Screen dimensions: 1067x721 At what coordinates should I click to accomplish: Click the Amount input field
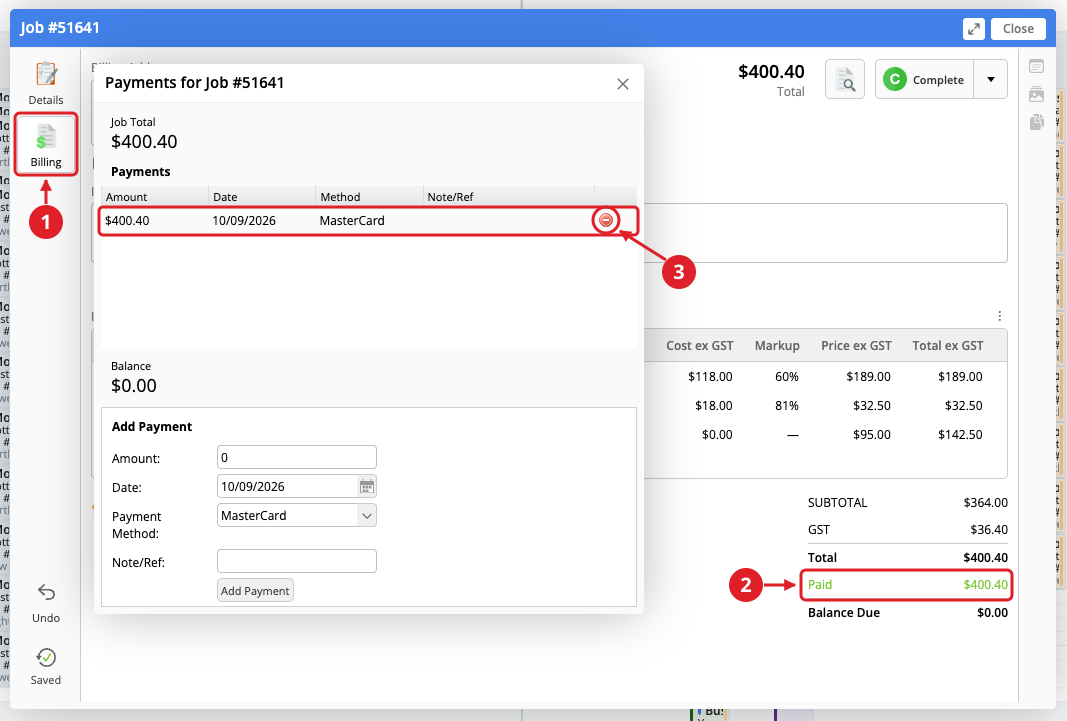pyautogui.click(x=297, y=457)
